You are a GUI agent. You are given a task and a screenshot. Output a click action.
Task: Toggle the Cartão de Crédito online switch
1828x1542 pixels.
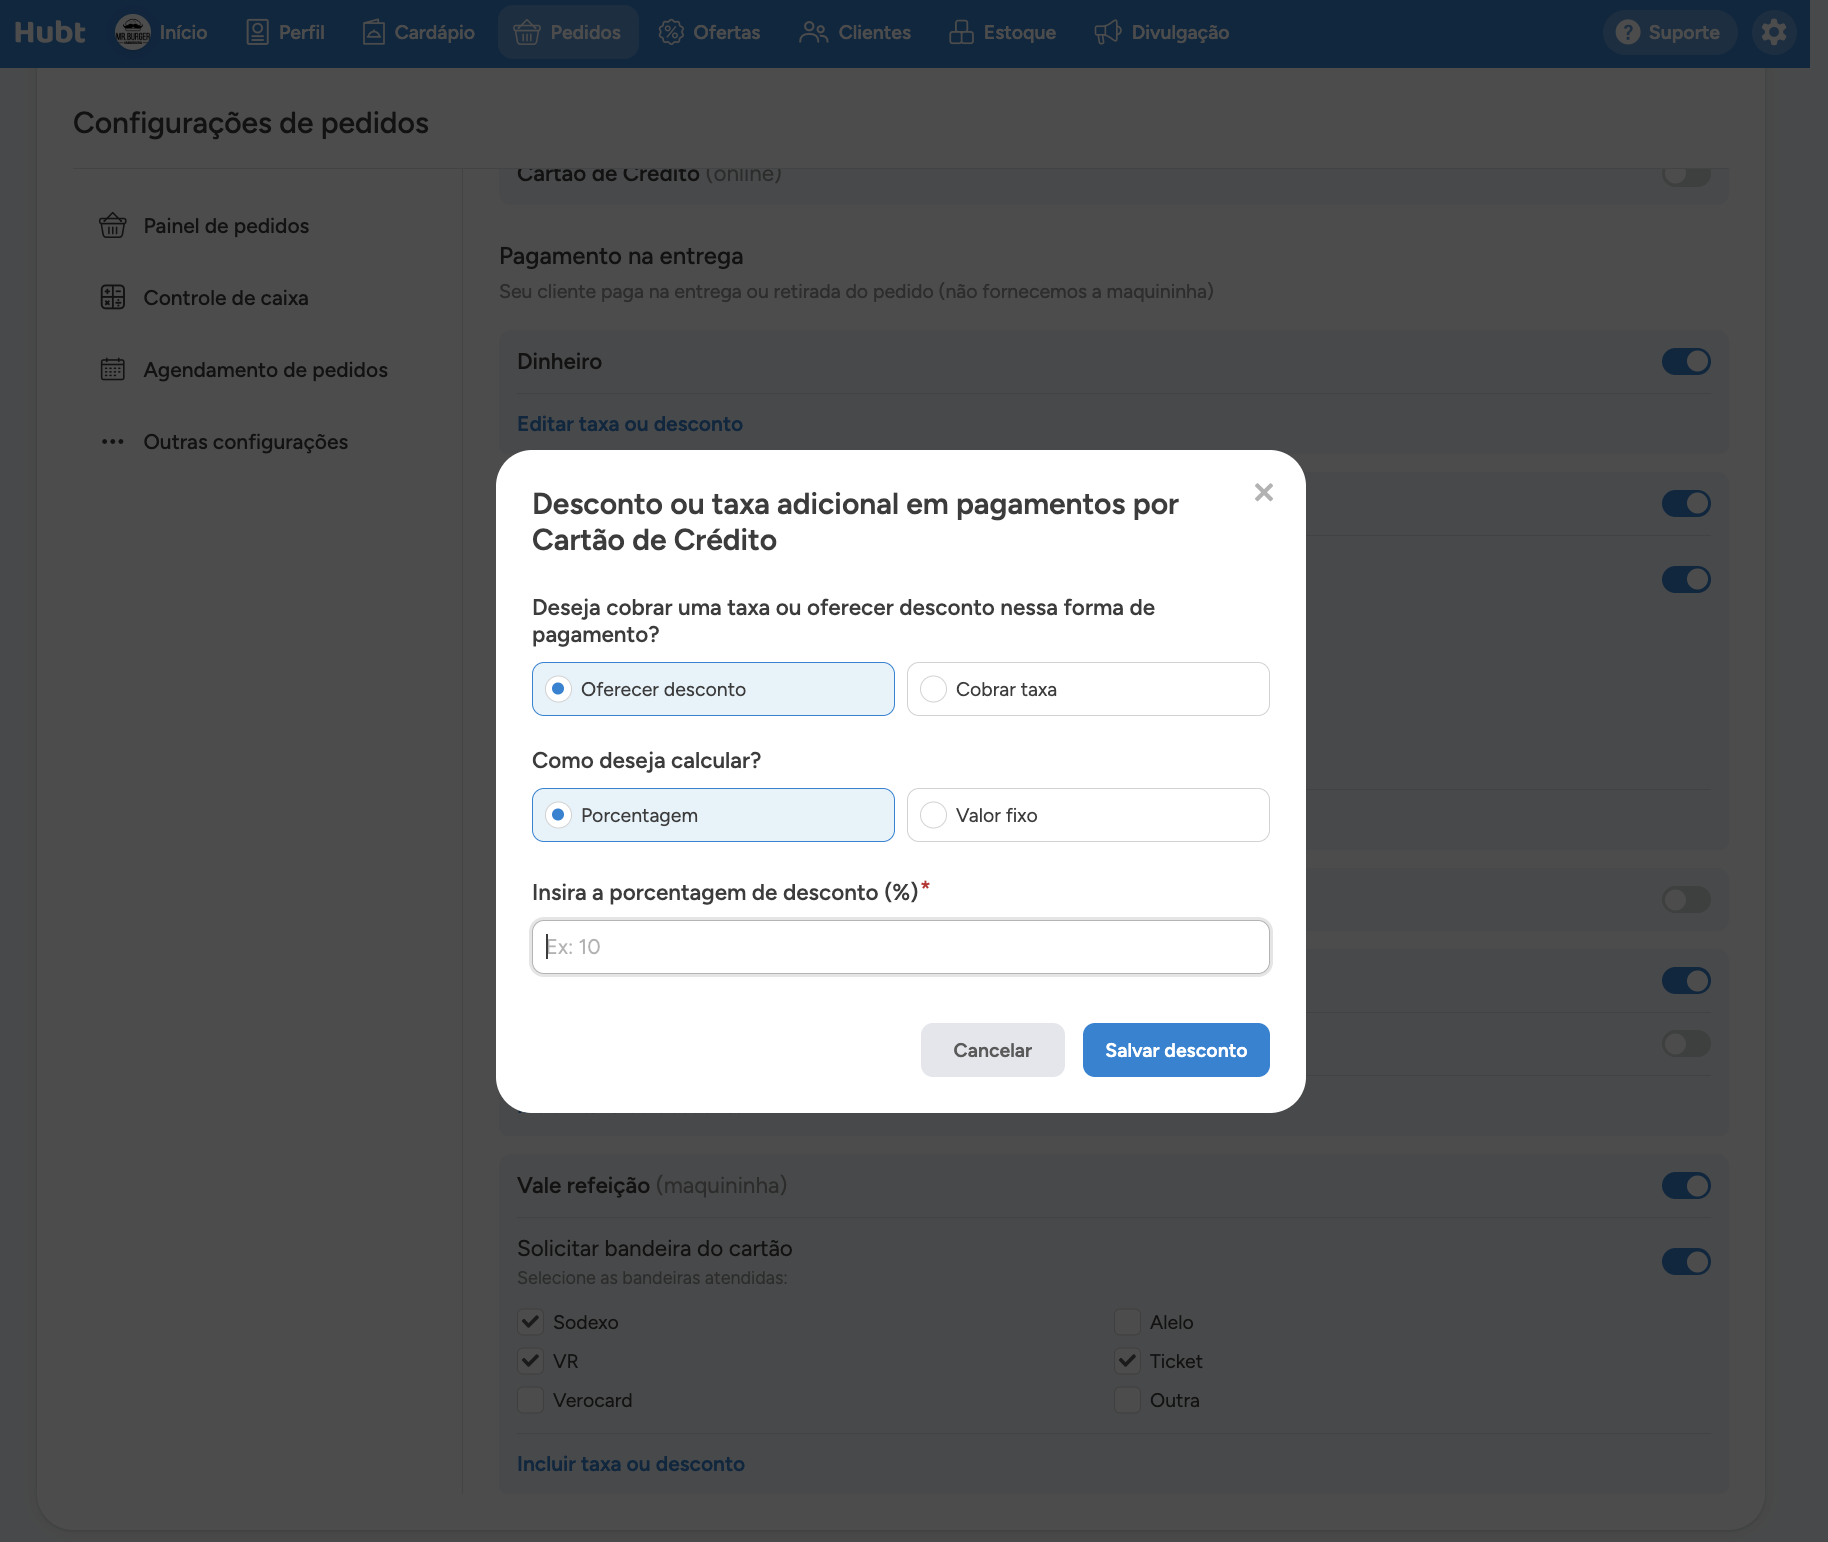1686,176
